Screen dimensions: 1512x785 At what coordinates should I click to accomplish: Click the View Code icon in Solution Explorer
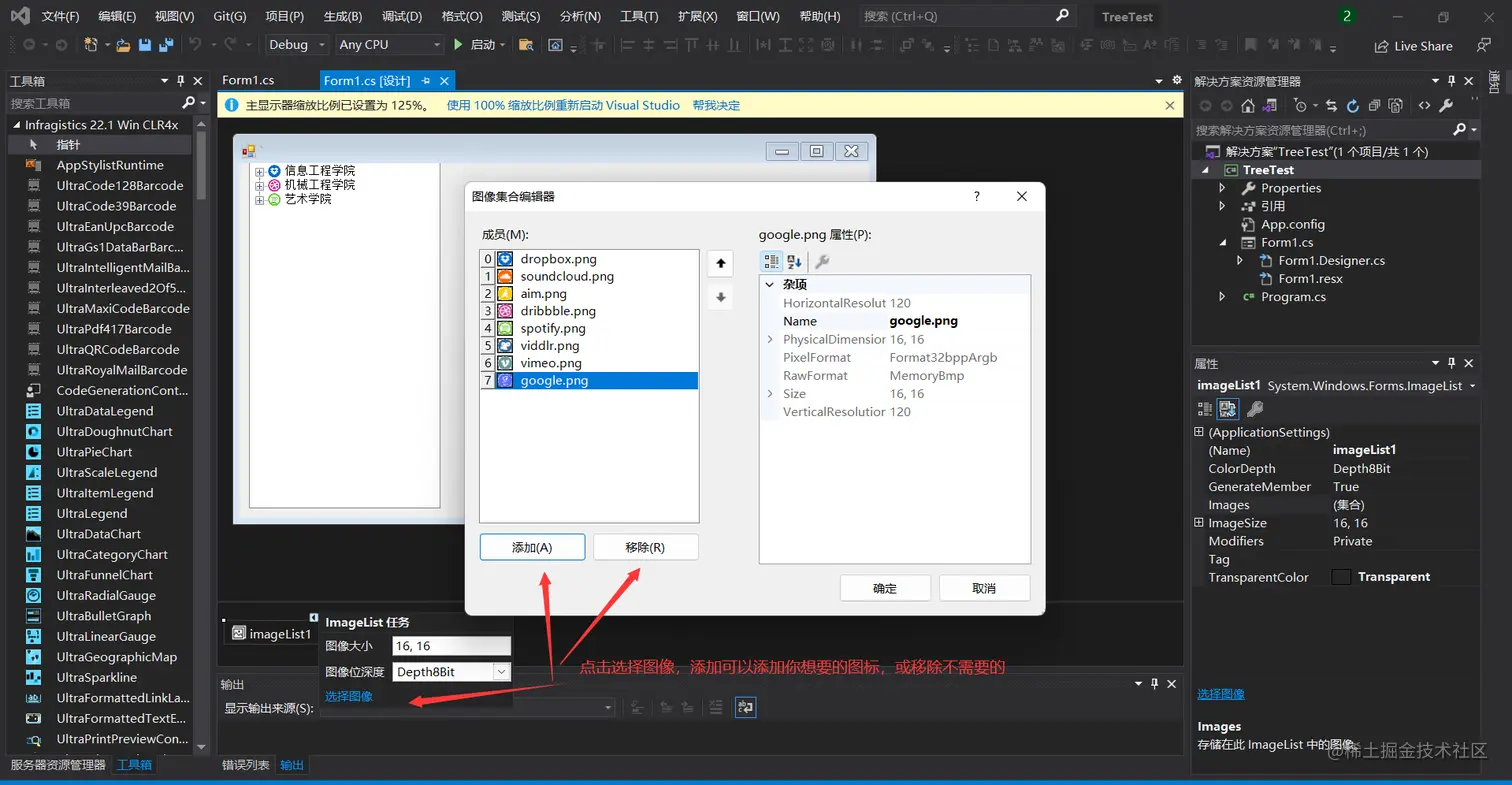pos(1424,105)
